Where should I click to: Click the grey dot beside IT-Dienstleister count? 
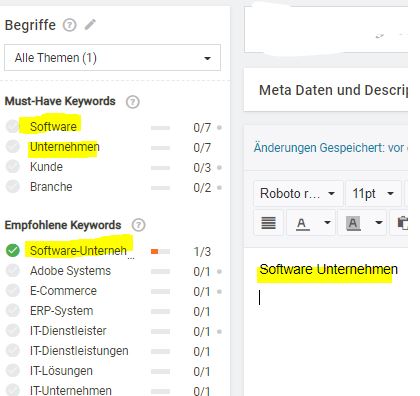(219, 332)
